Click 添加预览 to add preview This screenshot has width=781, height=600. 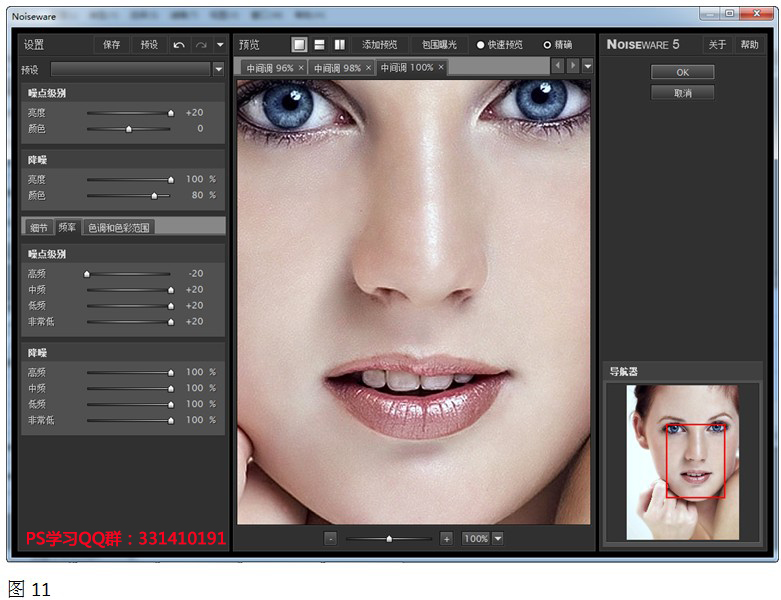pyautogui.click(x=380, y=45)
